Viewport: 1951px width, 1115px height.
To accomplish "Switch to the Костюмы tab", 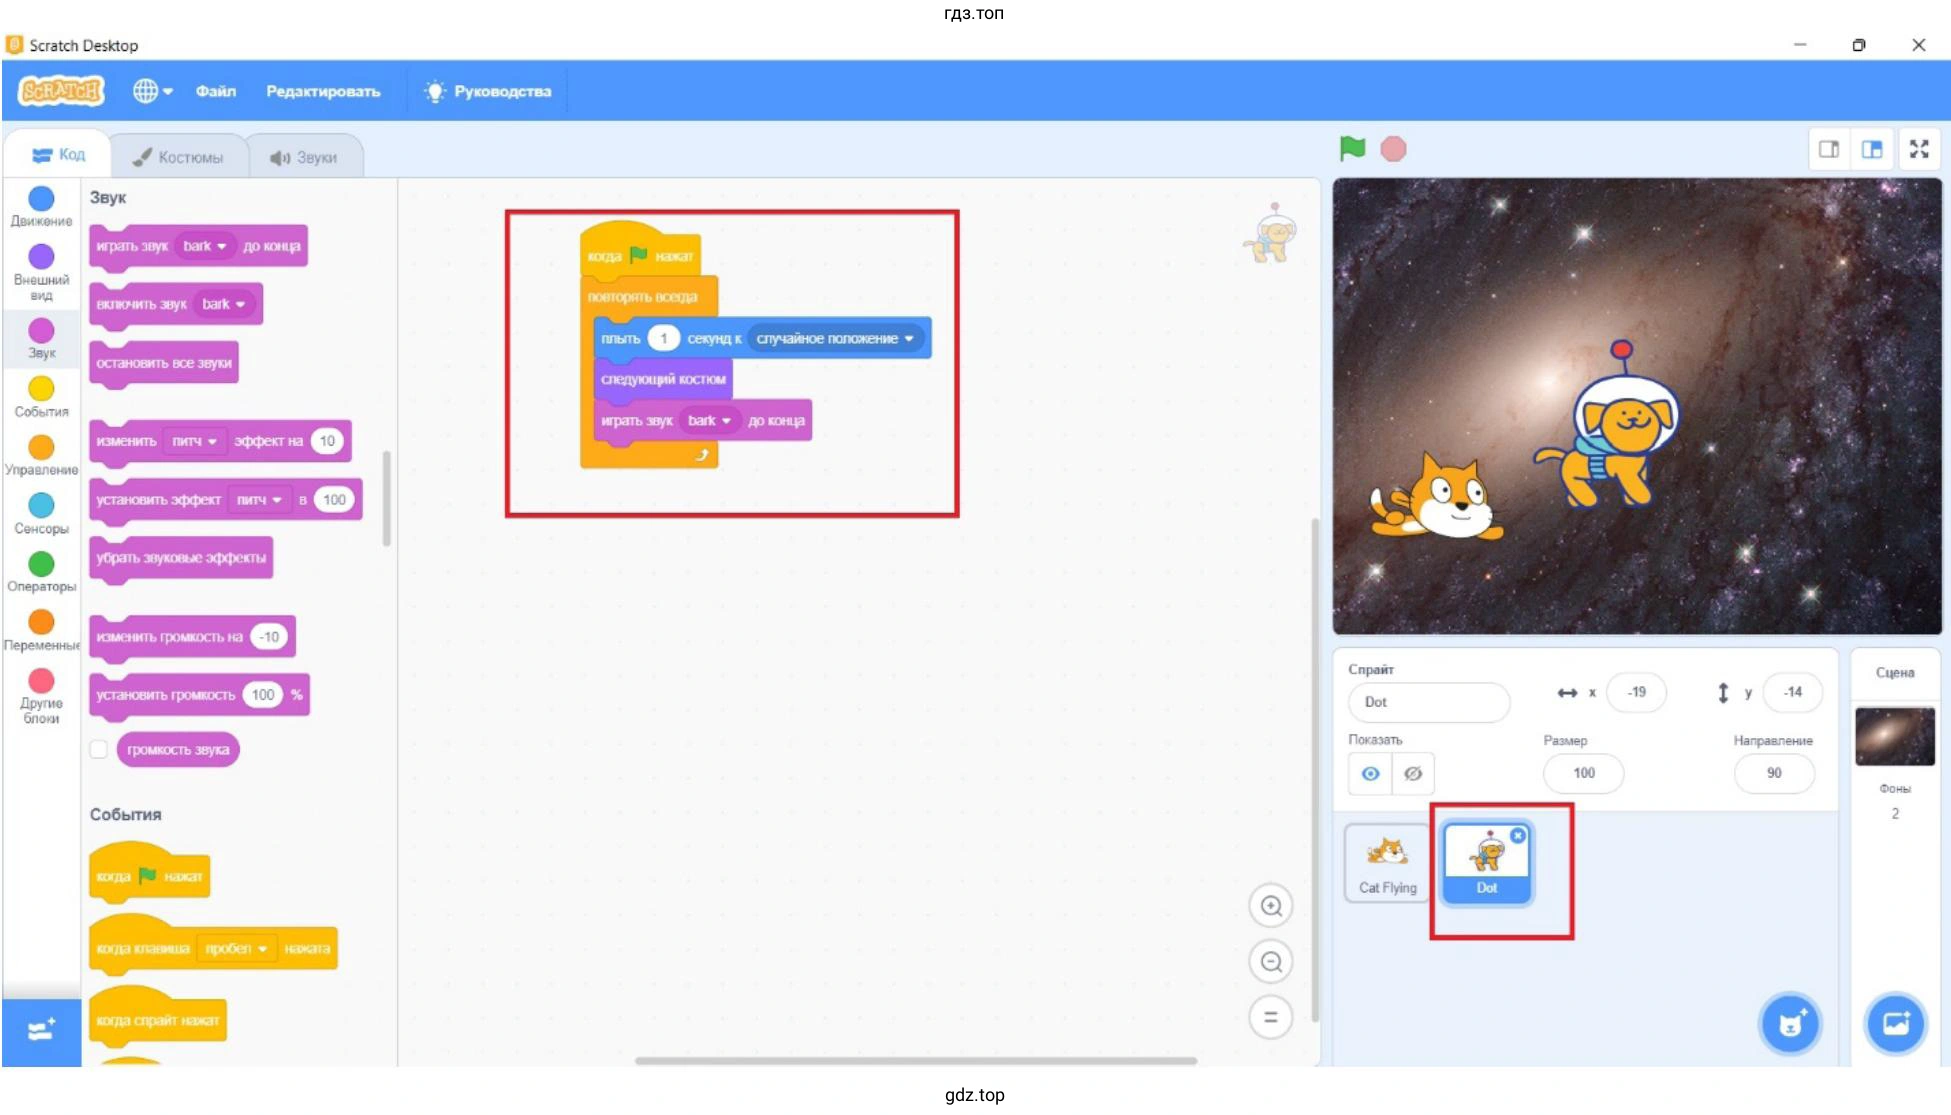I will coord(179,157).
